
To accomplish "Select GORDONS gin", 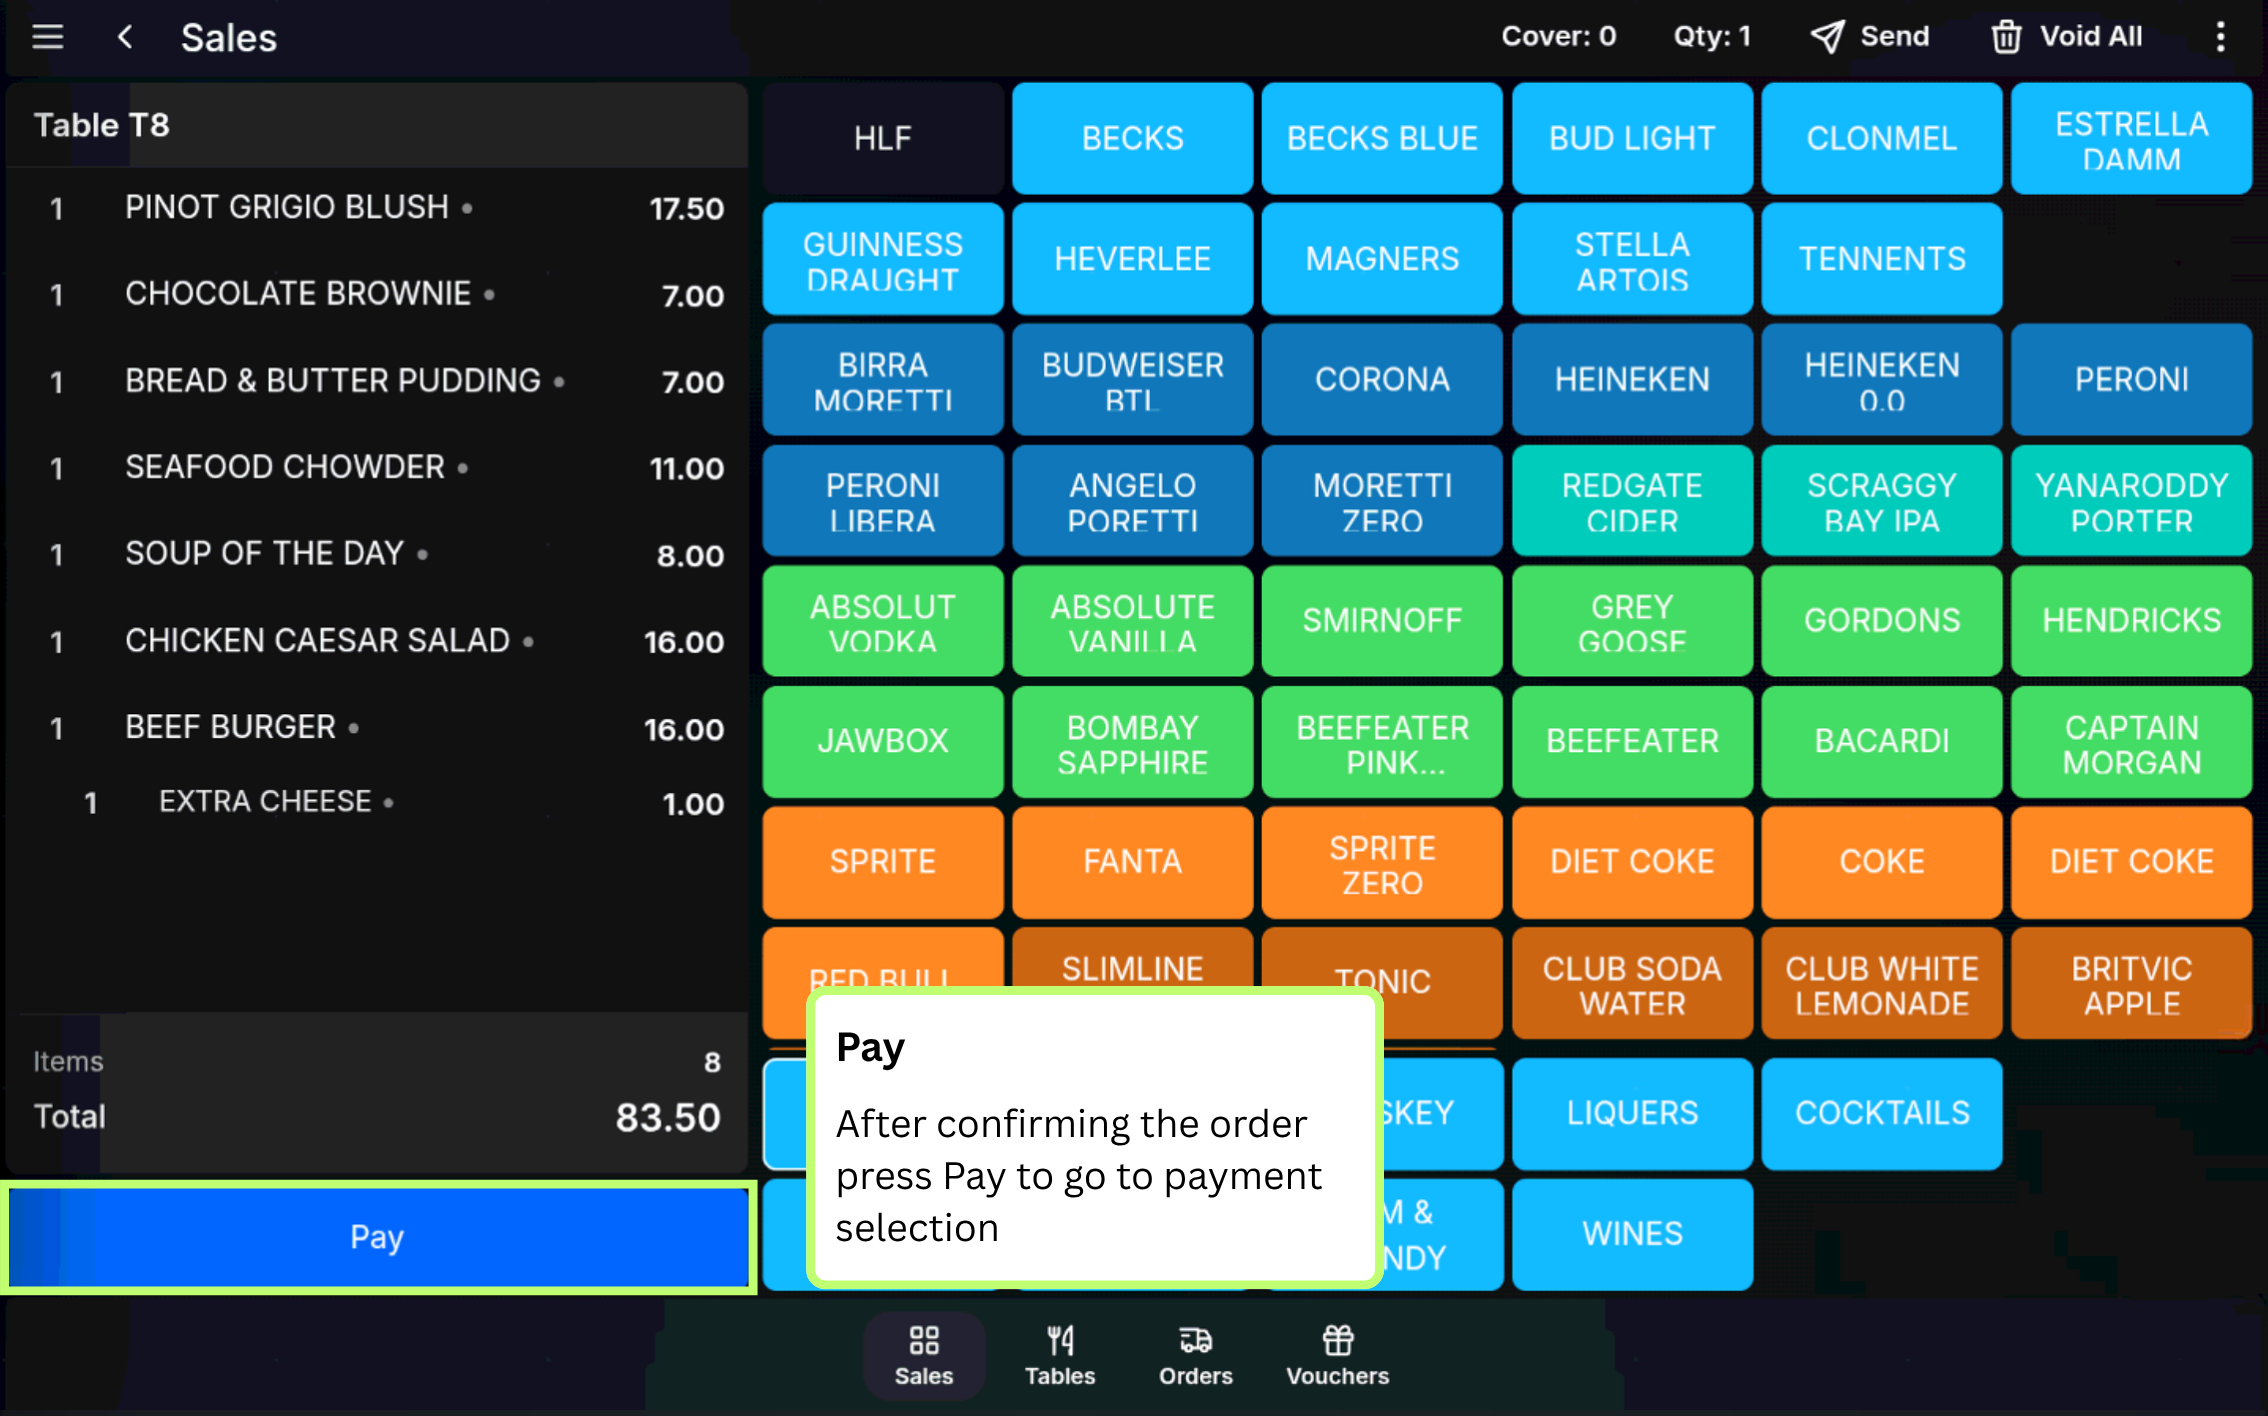I will pyautogui.click(x=1882, y=621).
